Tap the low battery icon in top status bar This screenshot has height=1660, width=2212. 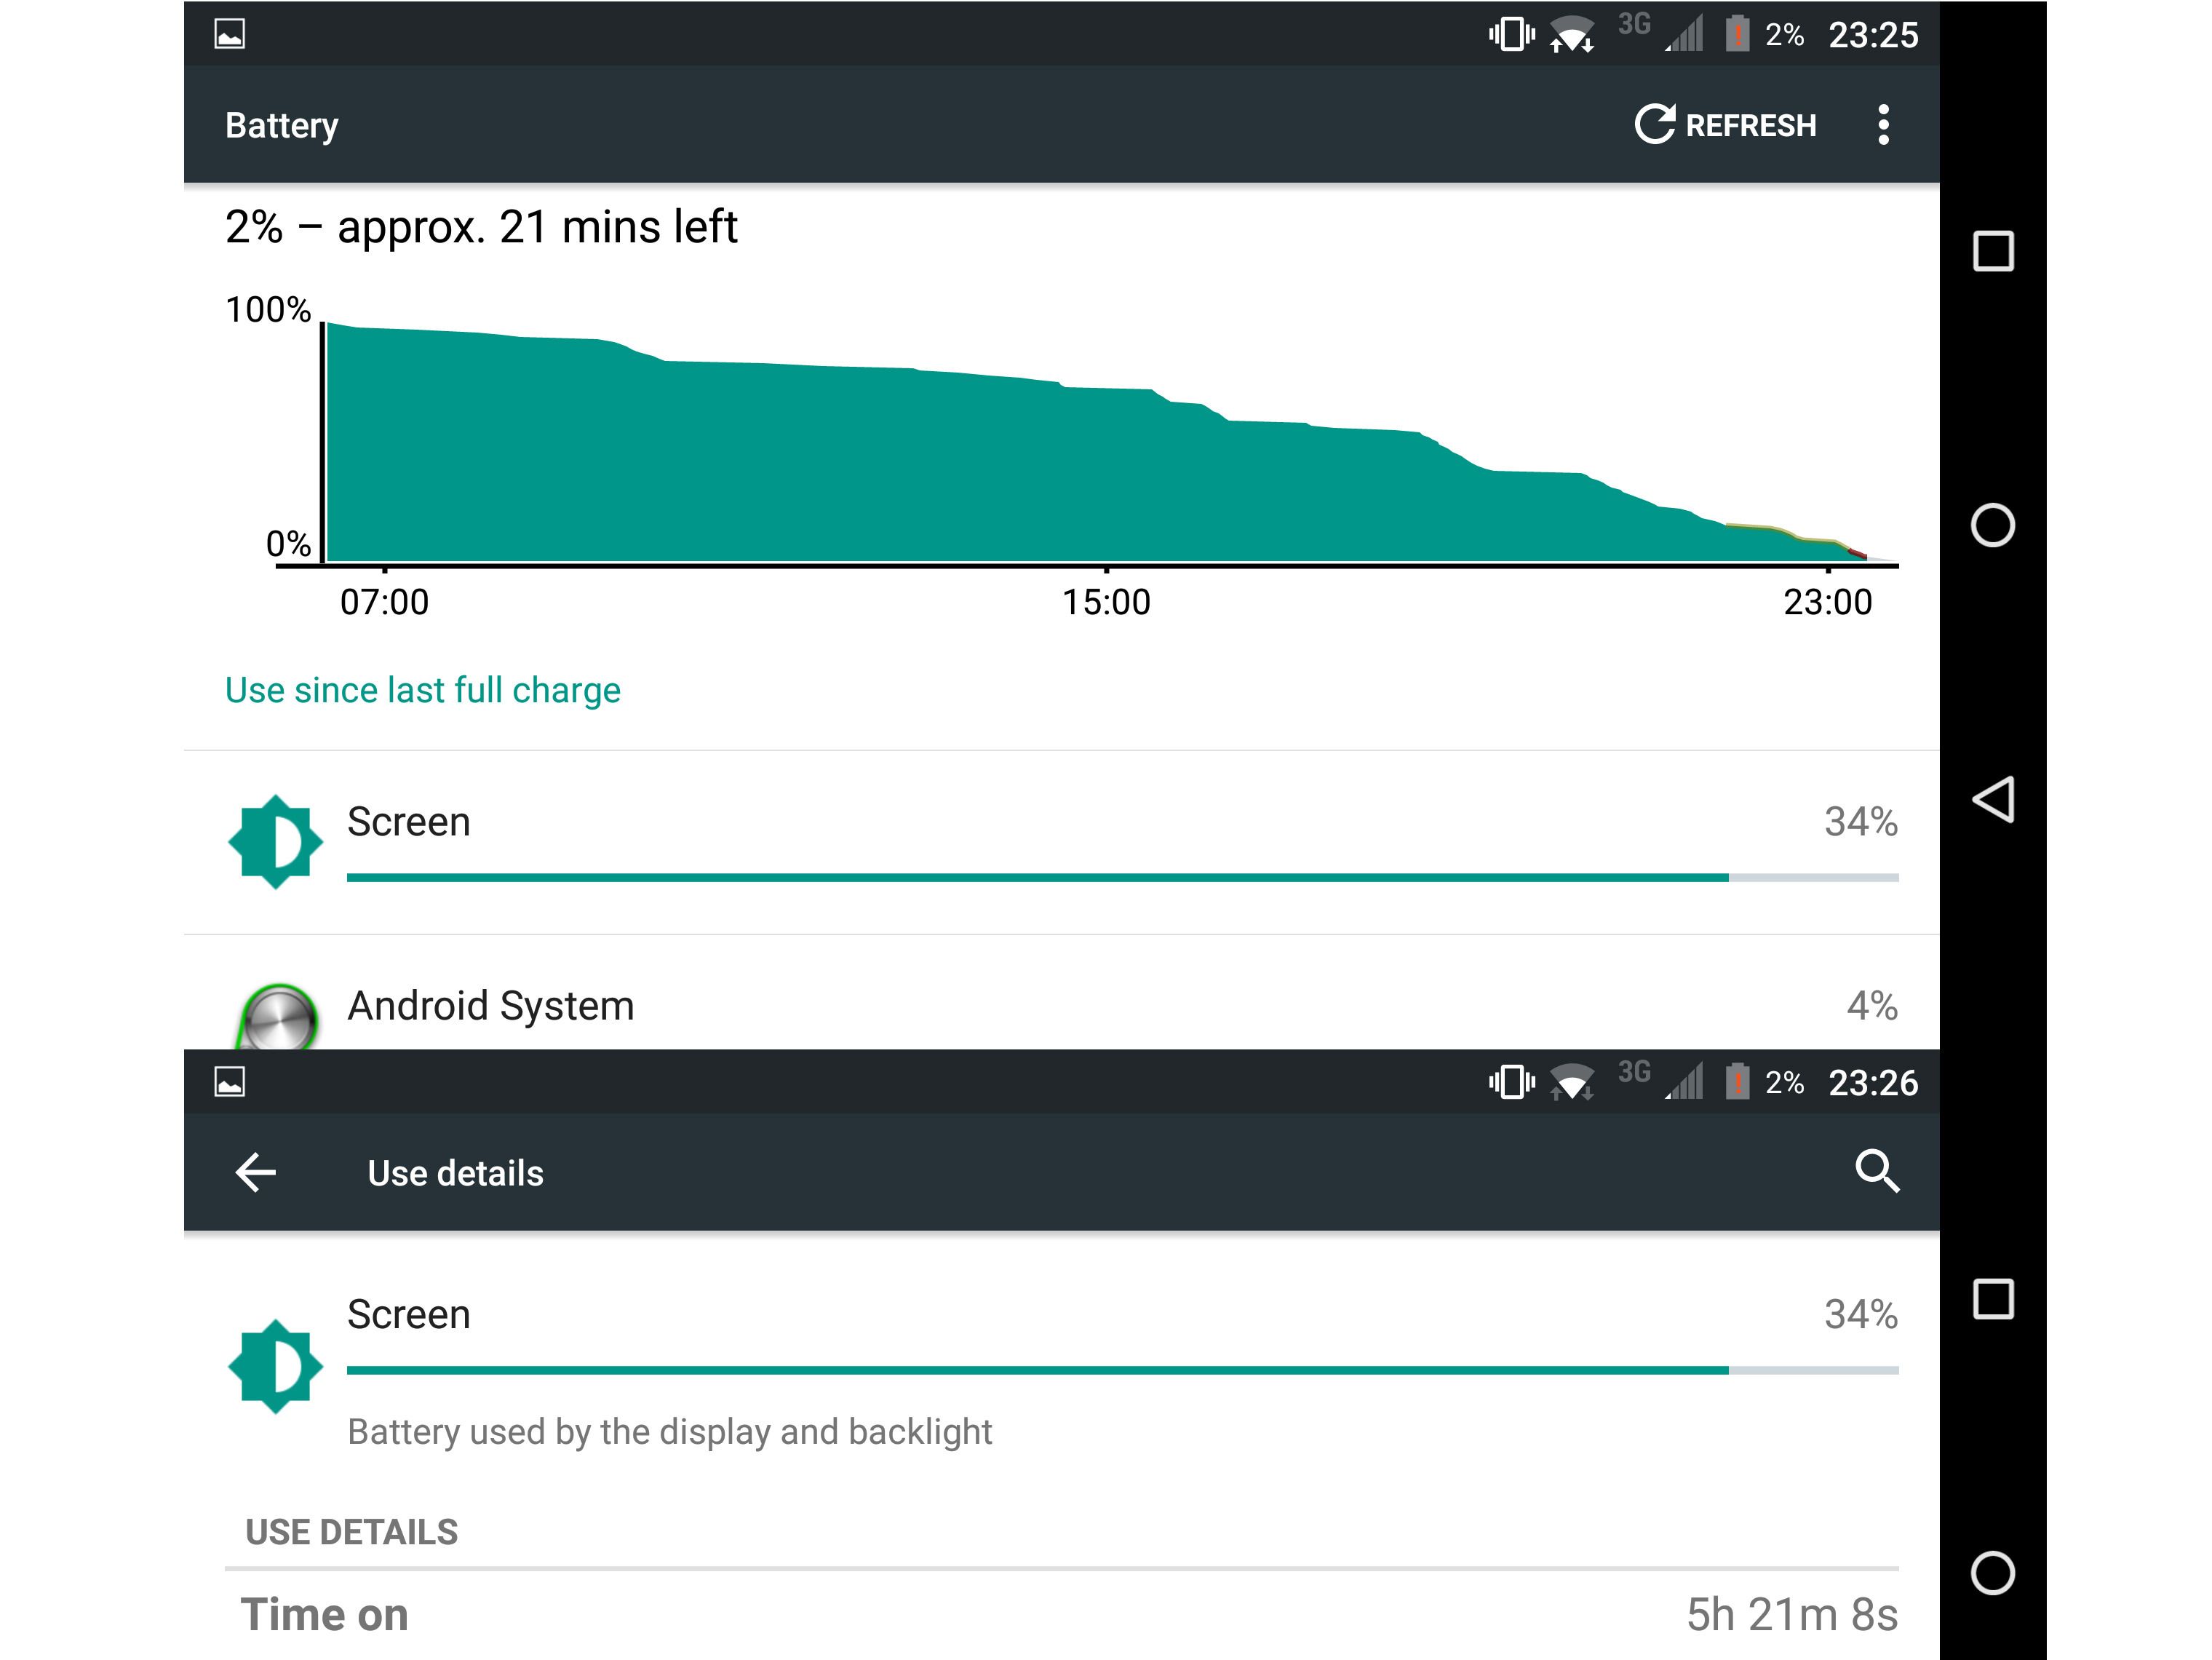(1737, 34)
